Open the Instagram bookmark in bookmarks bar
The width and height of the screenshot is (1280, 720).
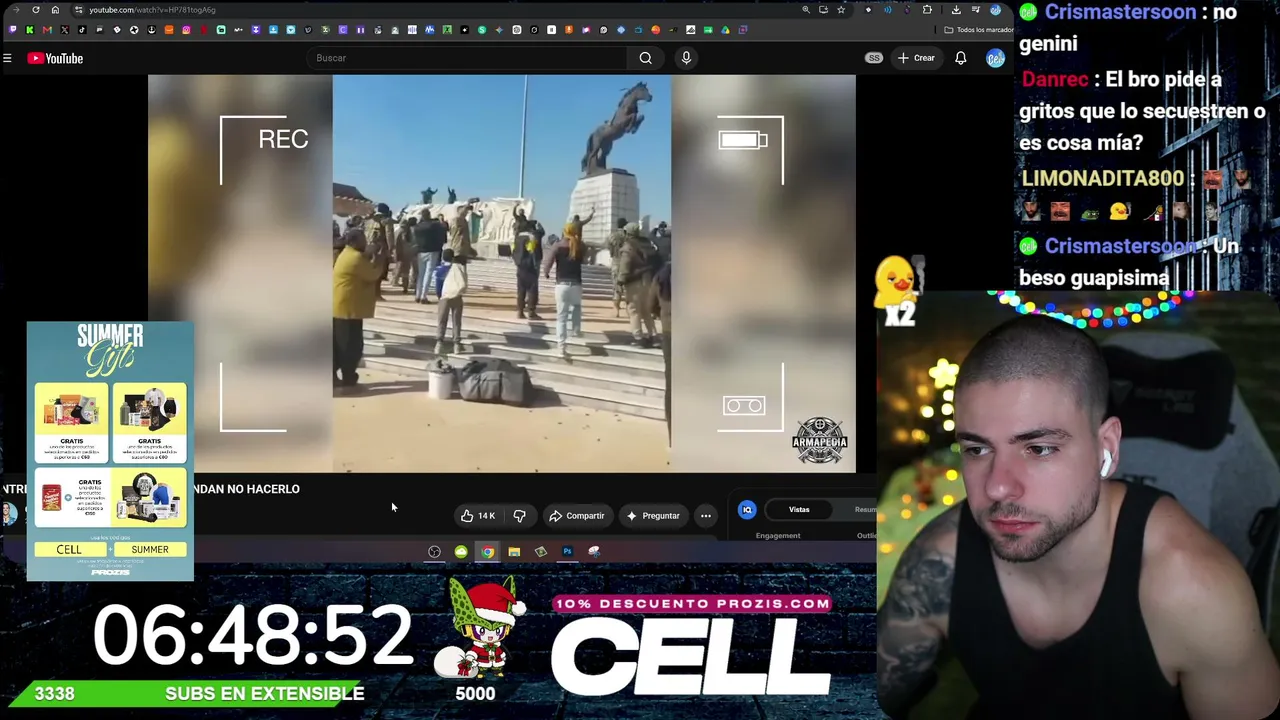pyautogui.click(x=186, y=30)
